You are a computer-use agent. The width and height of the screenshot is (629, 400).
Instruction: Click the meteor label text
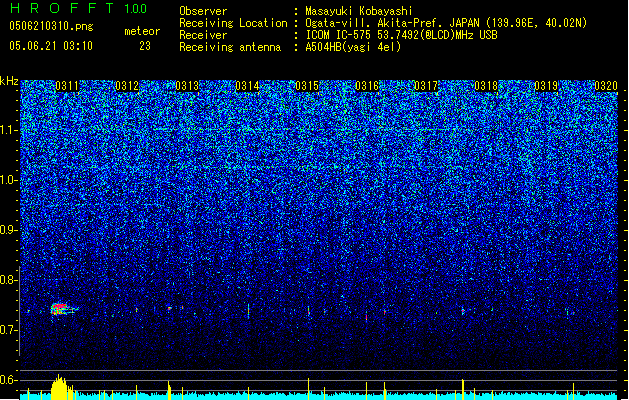tap(142, 31)
